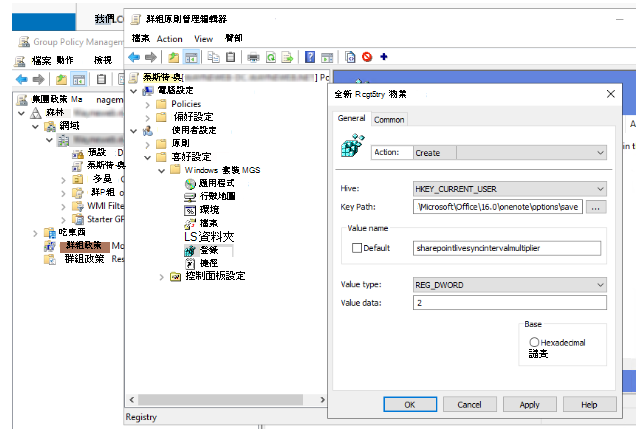Expand the 吃東西 node in Group Policy Management
Screen dimensions: 641x433
[x=36, y=233]
